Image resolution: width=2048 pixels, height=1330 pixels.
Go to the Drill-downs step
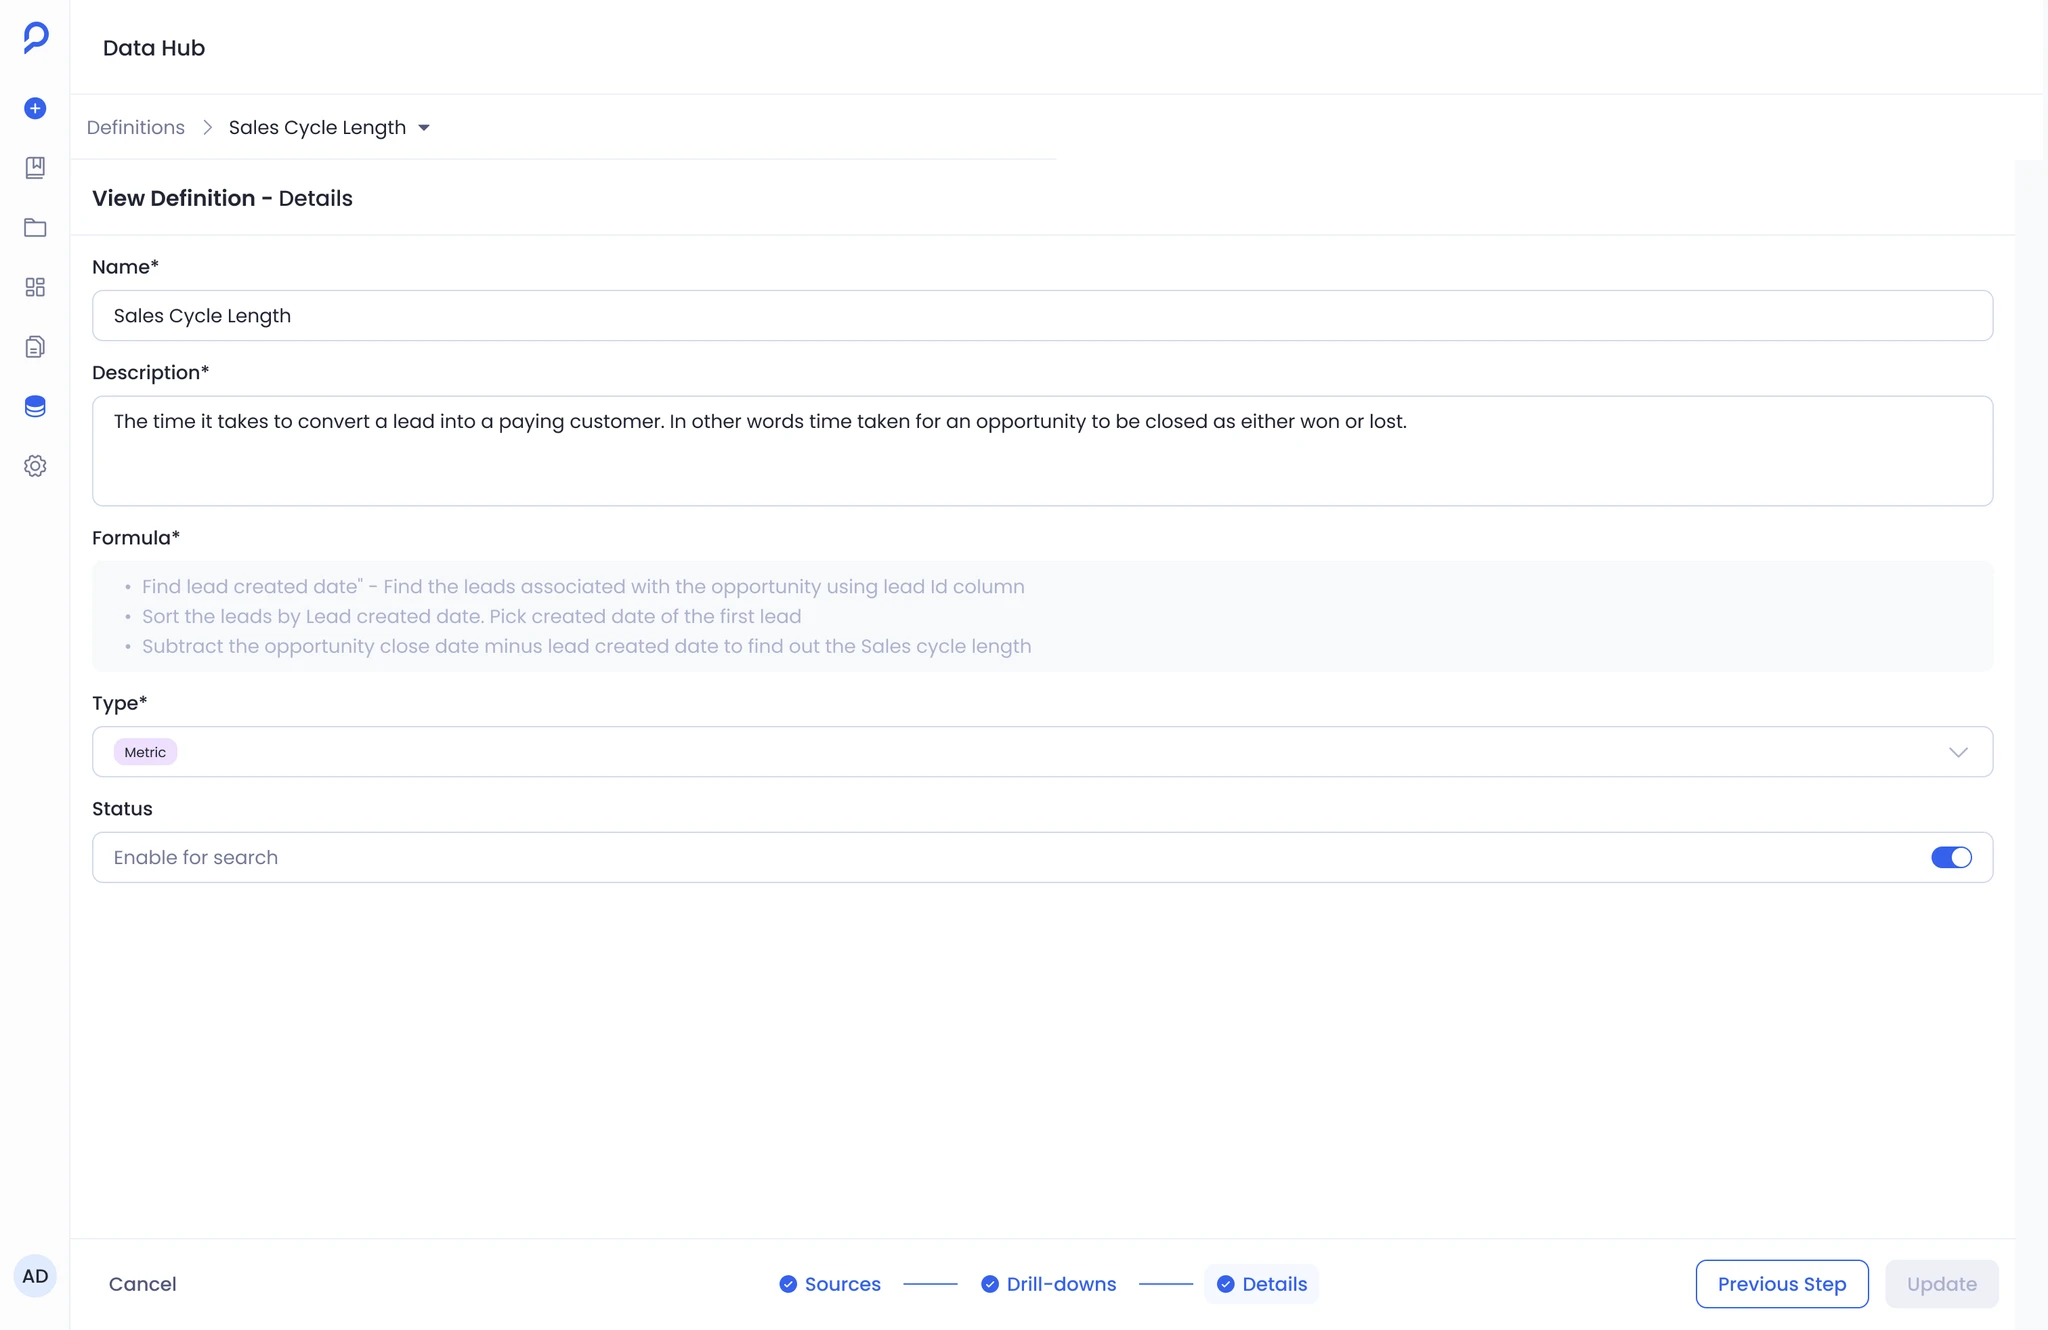(x=1048, y=1284)
